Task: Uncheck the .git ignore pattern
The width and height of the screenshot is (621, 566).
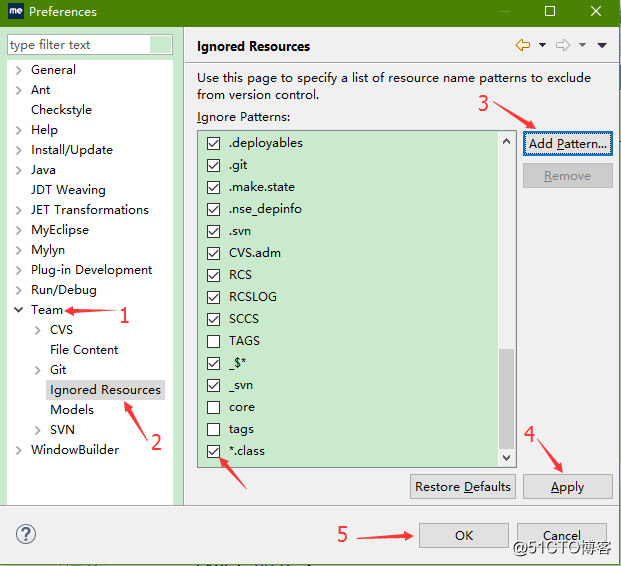Action: [x=213, y=165]
